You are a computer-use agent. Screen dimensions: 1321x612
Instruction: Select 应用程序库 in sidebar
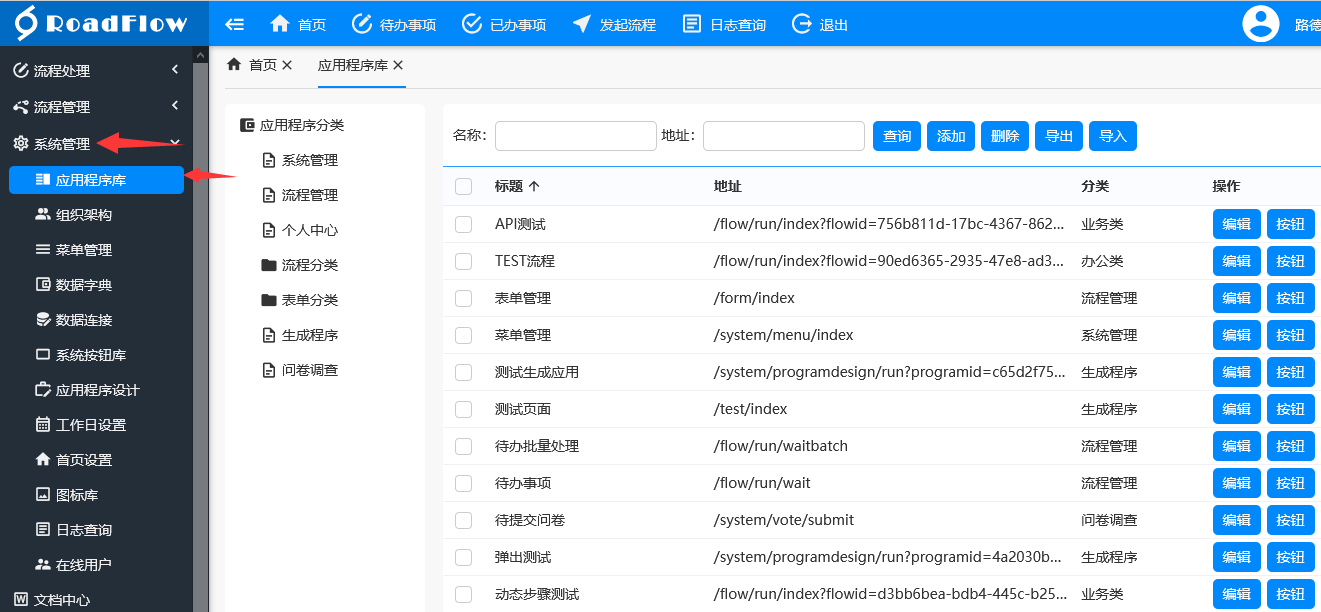[x=96, y=180]
